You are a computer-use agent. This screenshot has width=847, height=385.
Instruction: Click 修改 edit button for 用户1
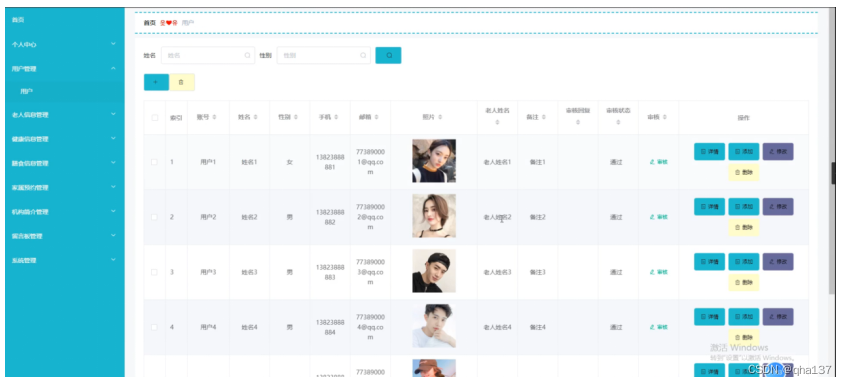click(x=778, y=152)
